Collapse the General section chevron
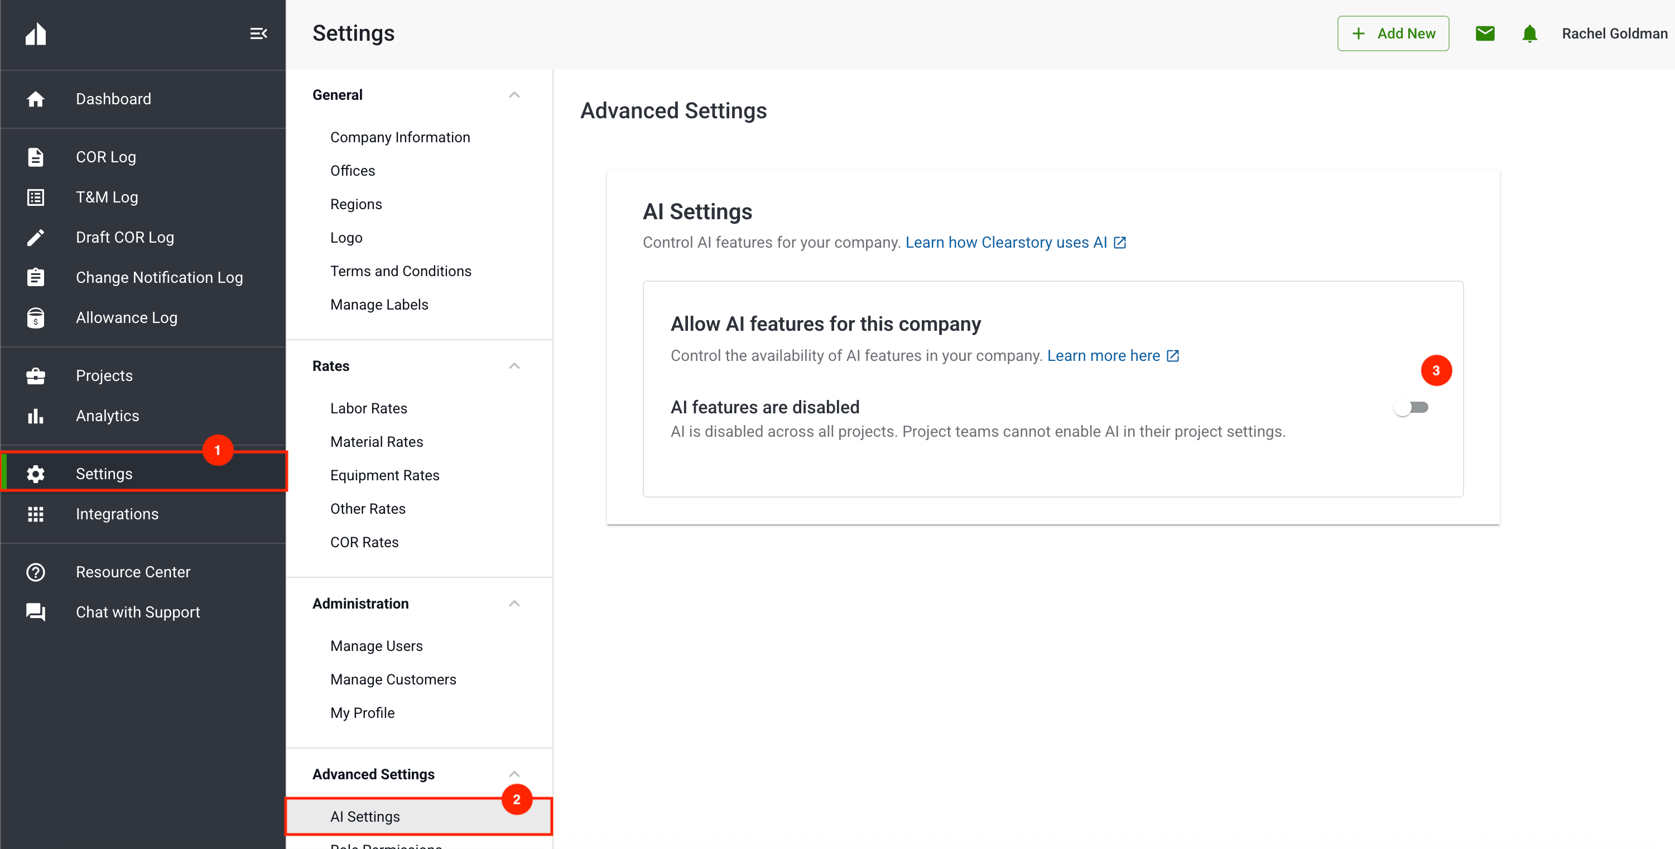The image size is (1675, 849). click(514, 95)
